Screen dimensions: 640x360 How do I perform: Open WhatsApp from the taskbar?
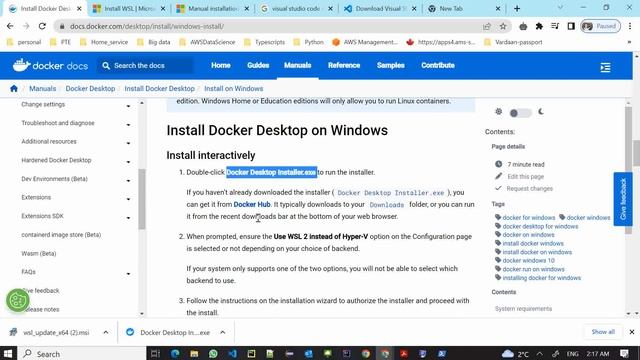[x=213, y=353]
